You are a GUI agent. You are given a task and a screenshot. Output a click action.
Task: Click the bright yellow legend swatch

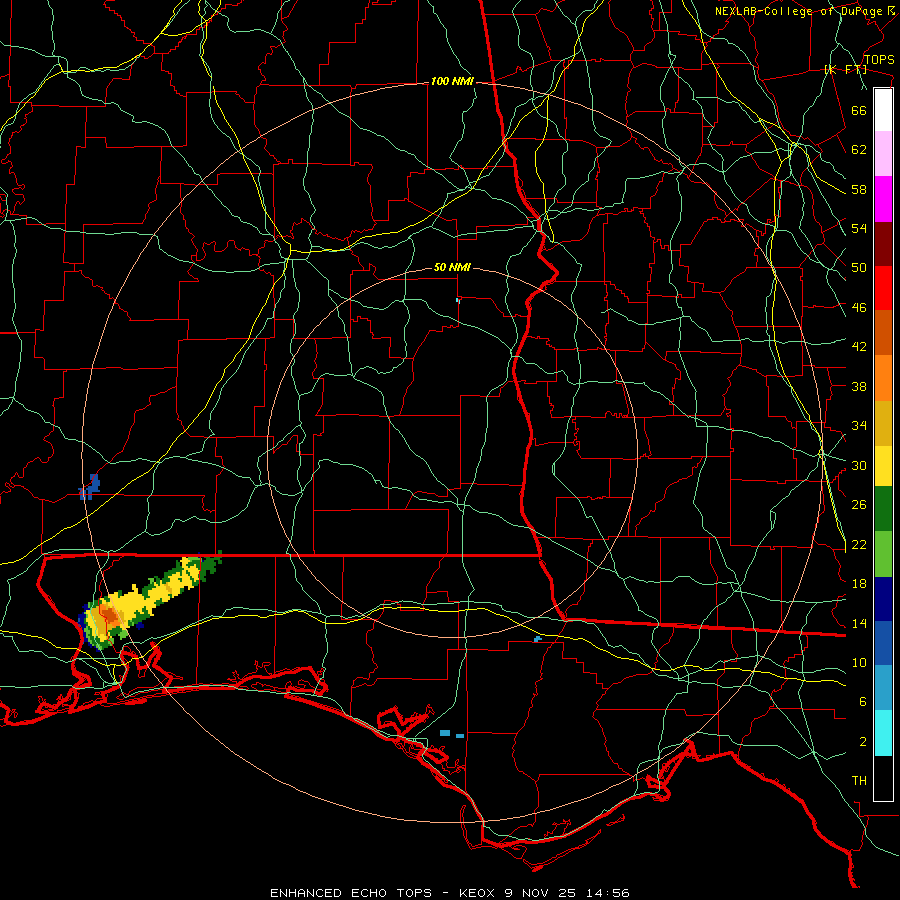[883, 466]
